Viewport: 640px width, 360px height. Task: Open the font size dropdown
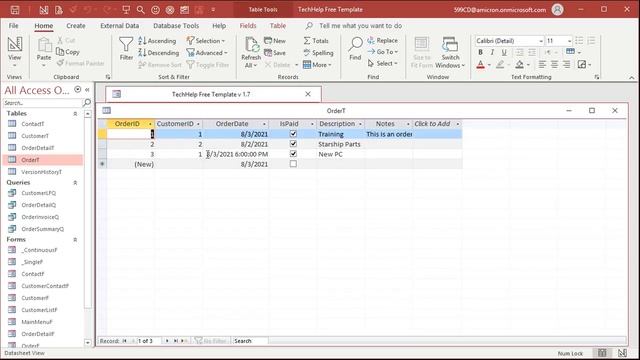pyautogui.click(x=569, y=41)
